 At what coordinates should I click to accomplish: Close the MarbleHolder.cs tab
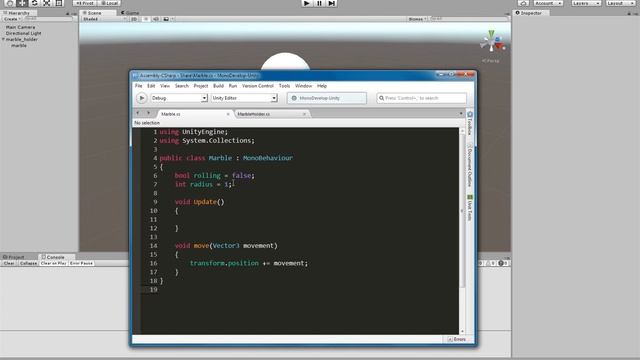point(304,114)
